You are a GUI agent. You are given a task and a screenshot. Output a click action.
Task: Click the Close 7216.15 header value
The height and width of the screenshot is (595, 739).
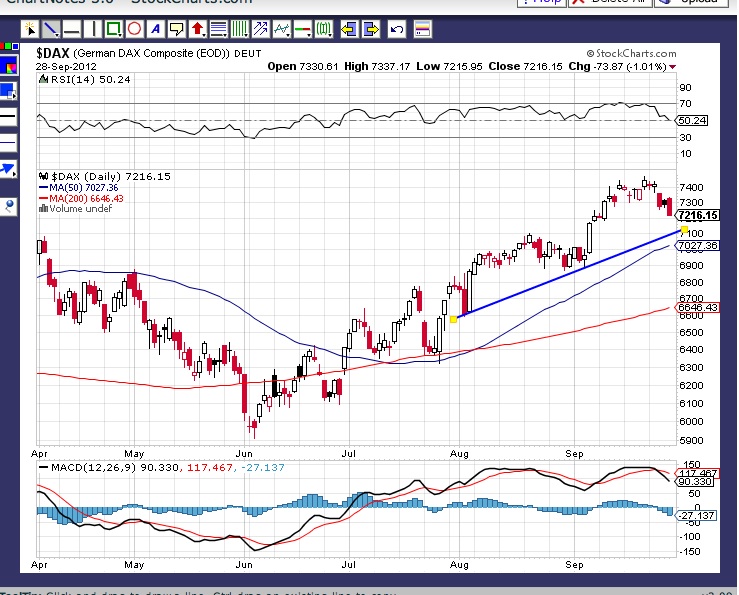click(x=525, y=66)
